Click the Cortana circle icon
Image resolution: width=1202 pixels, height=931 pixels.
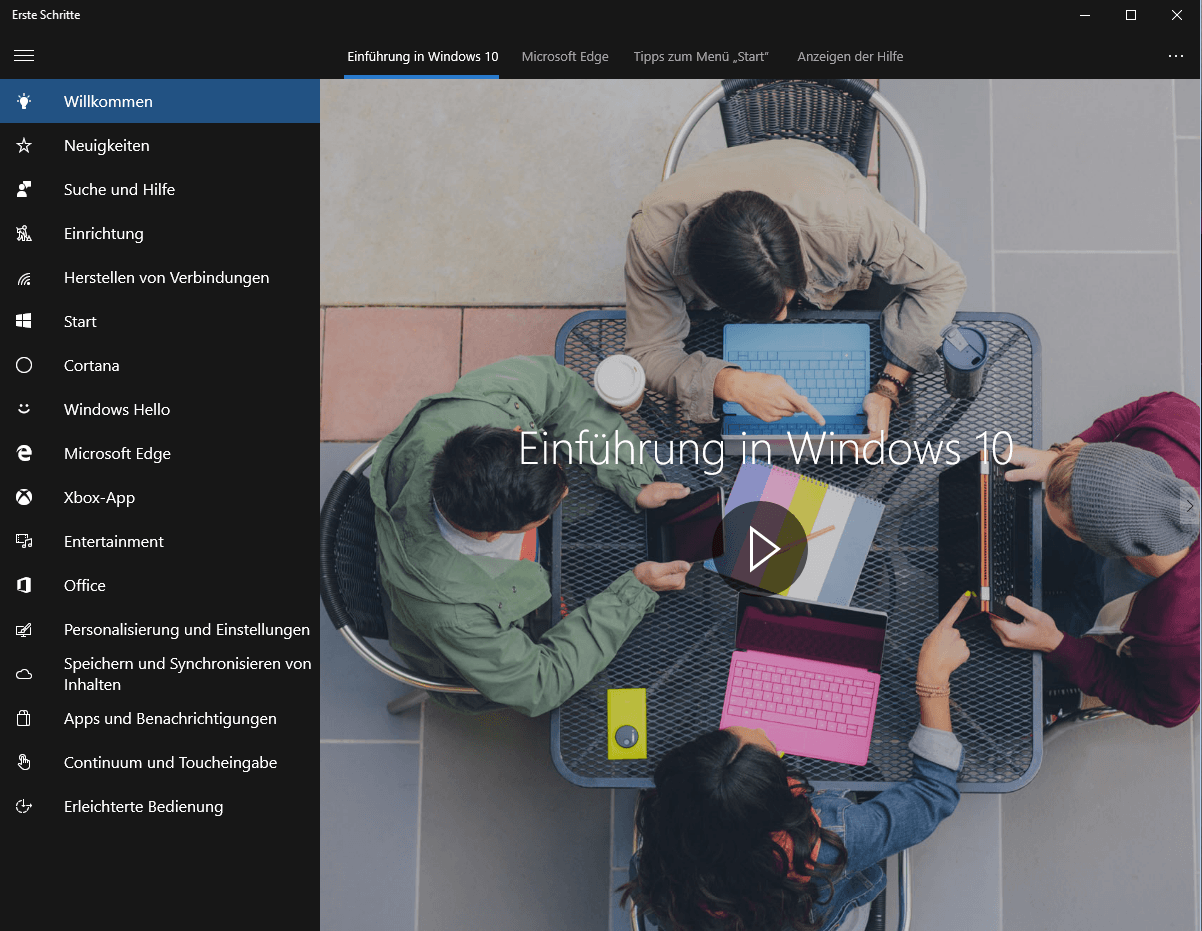click(24, 365)
